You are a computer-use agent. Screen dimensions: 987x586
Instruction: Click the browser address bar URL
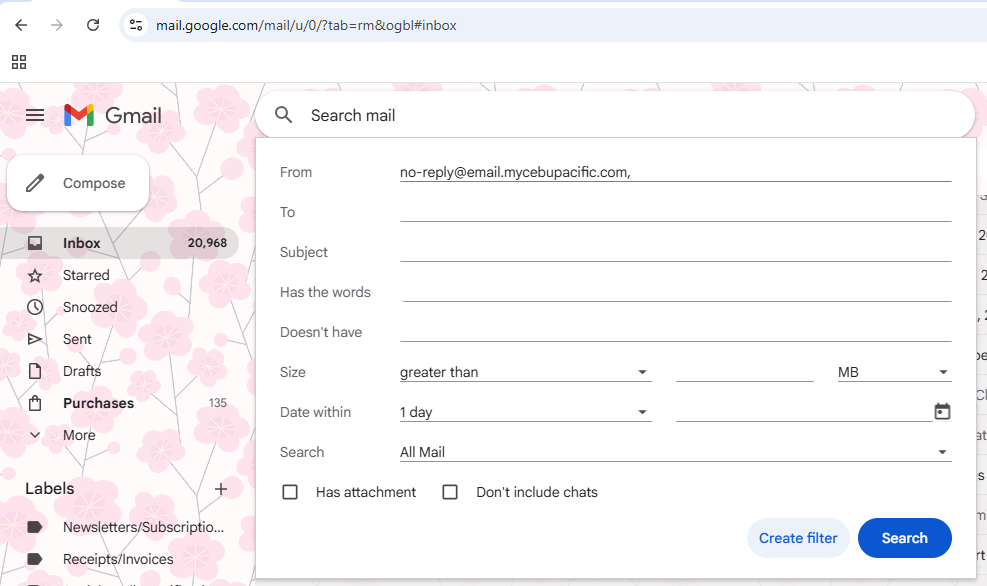(x=307, y=25)
